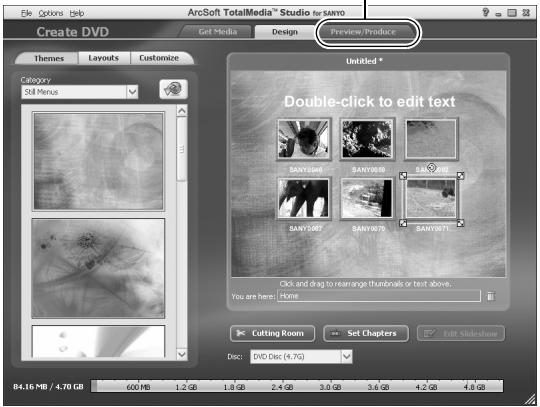Click the SANY0048 thumbnail label
The image size is (540, 407).
(x=306, y=170)
